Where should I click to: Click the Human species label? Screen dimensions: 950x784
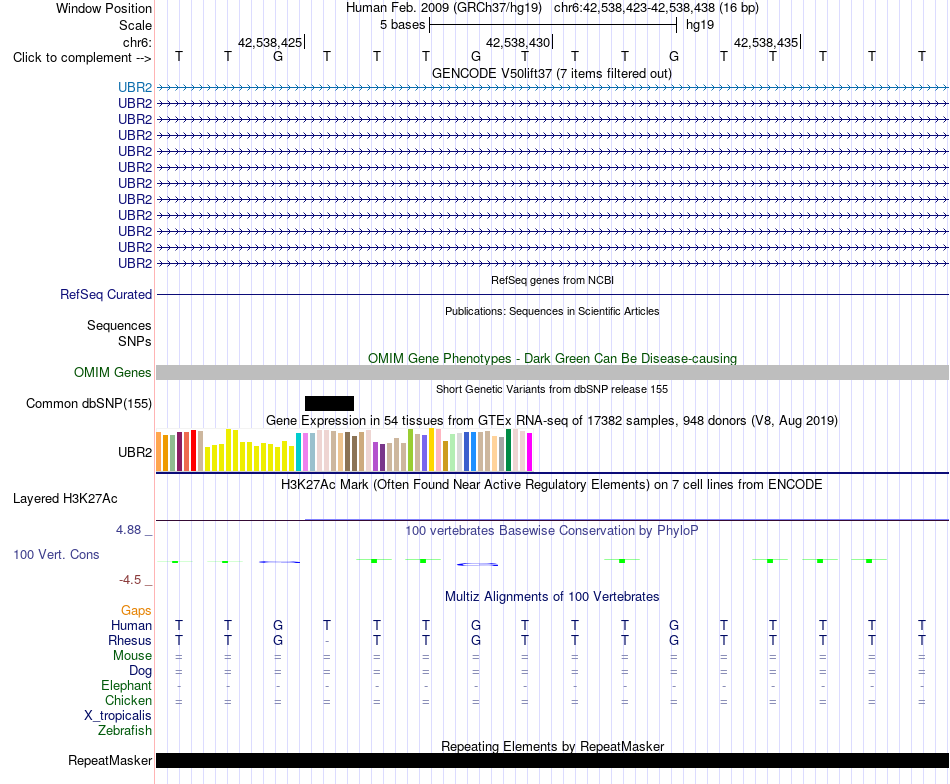tap(131, 625)
